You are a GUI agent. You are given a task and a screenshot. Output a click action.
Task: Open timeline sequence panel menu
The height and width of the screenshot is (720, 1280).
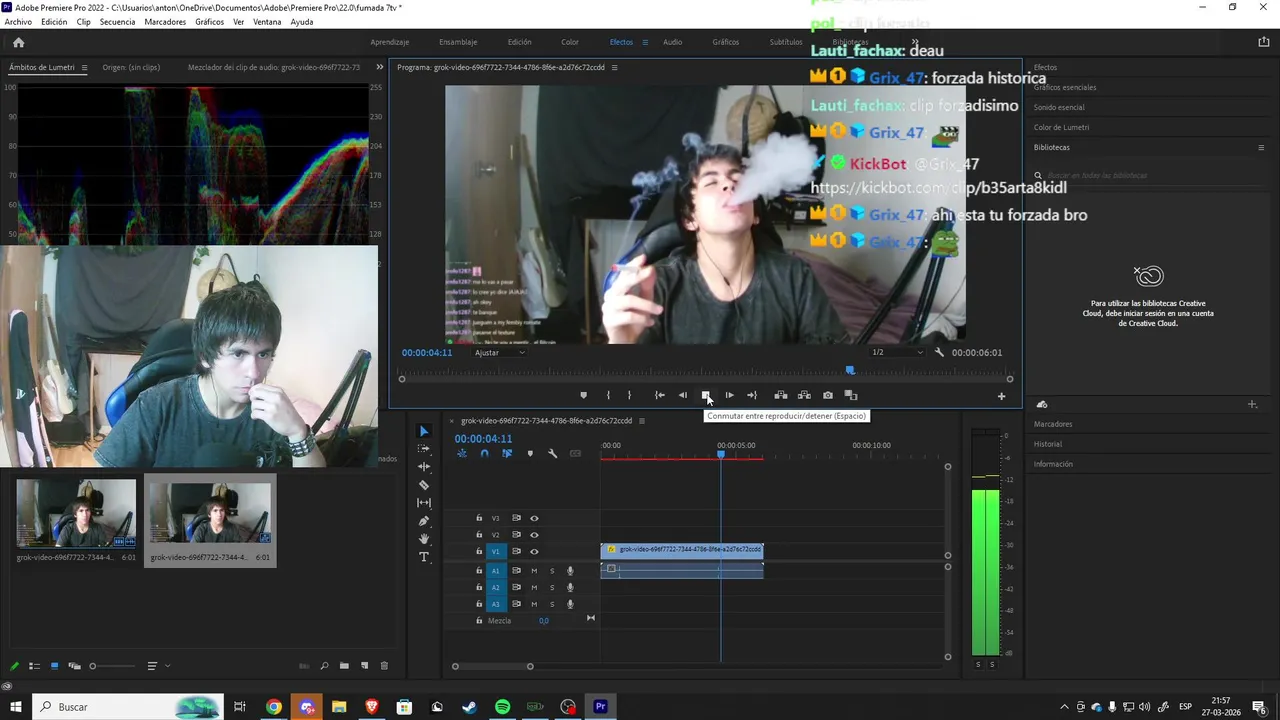[x=641, y=420]
